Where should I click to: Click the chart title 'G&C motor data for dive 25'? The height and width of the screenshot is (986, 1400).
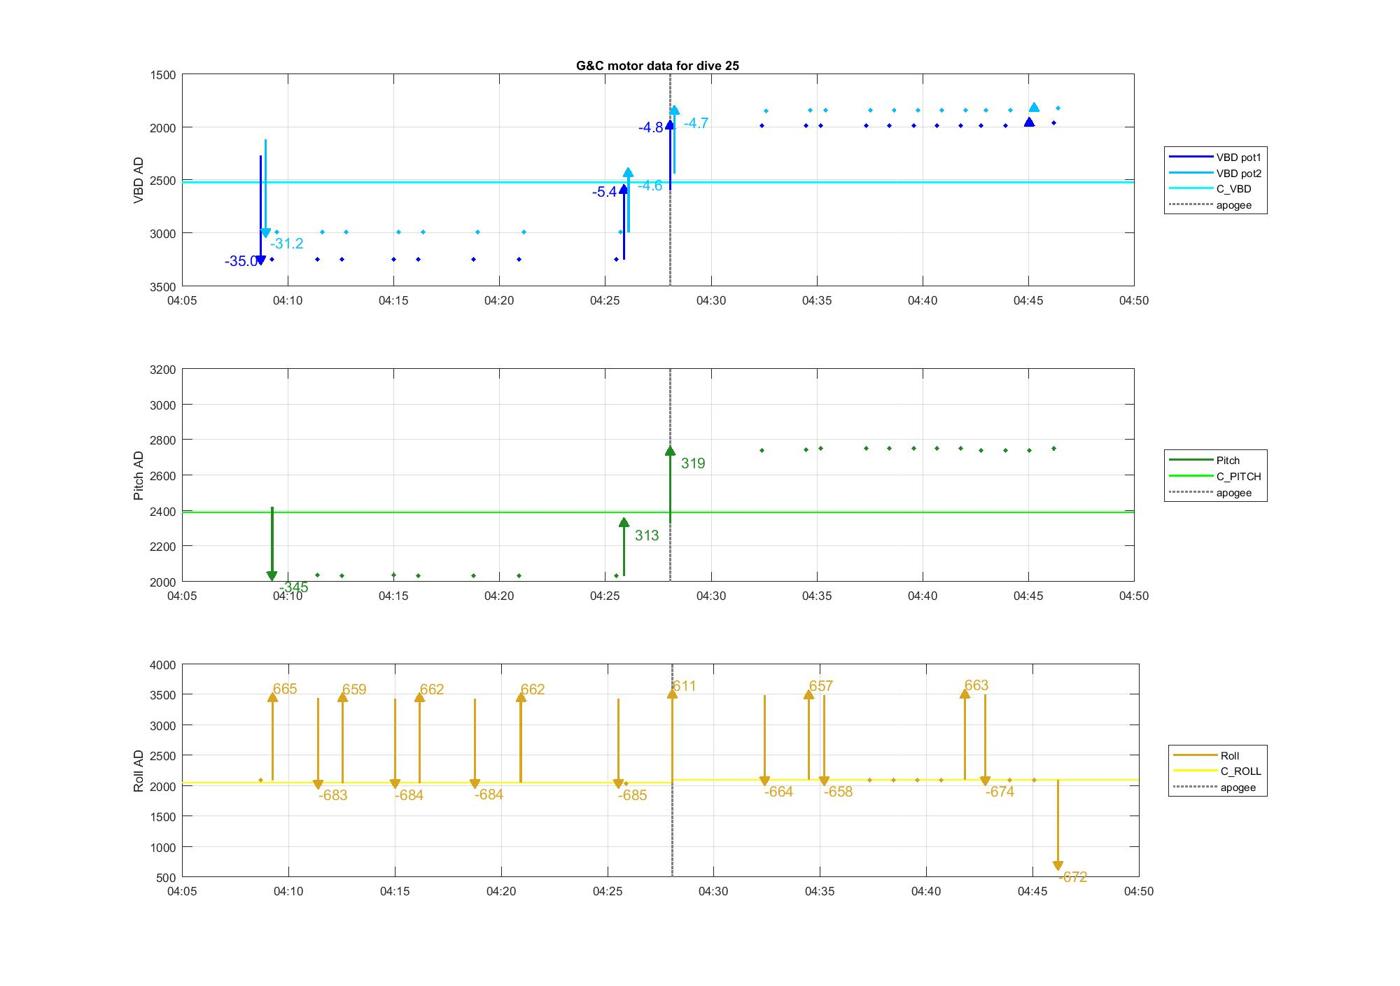657,65
